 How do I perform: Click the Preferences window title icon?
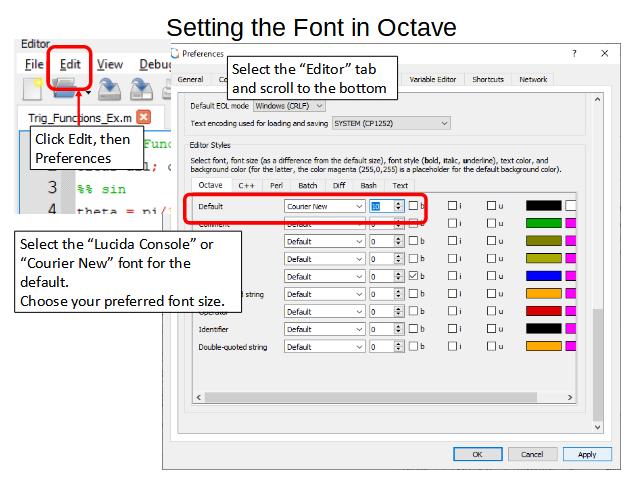pyautogui.click(x=176, y=53)
